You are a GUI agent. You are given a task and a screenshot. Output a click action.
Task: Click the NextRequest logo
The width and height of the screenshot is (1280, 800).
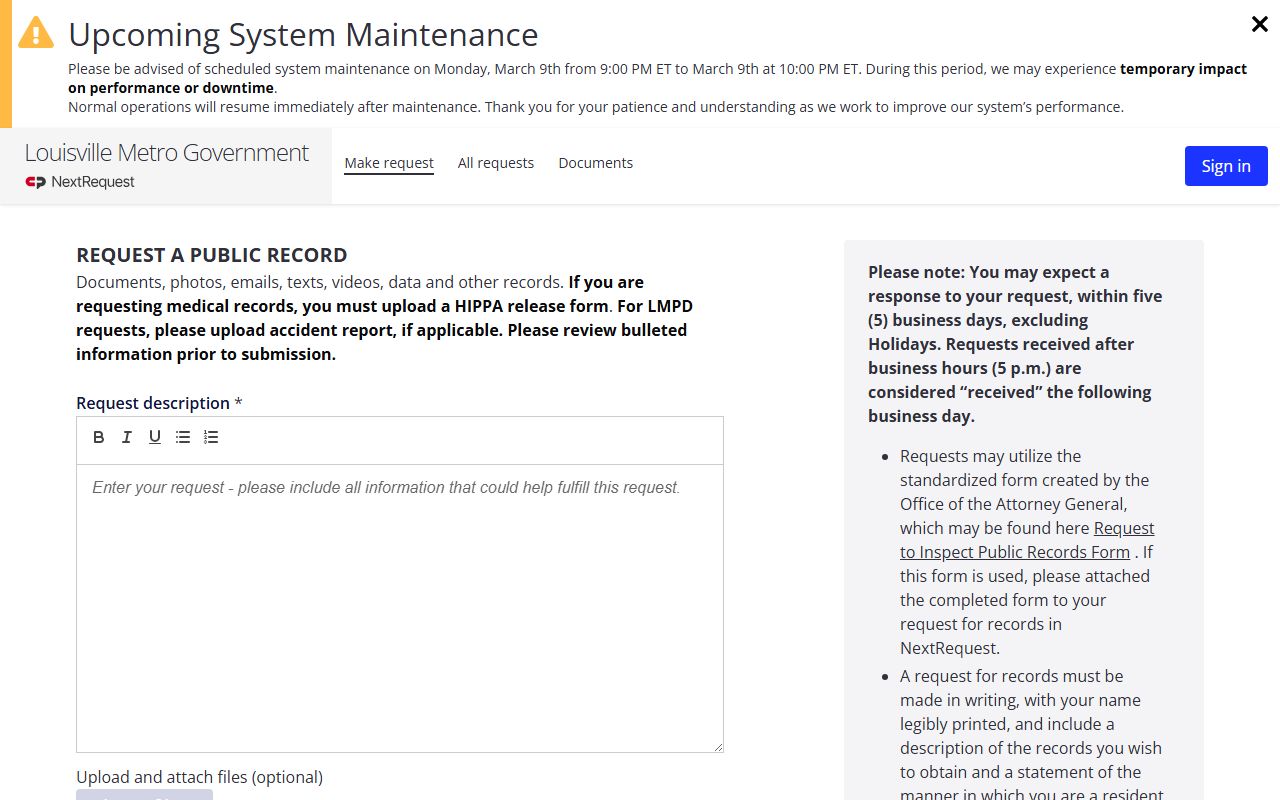[80, 182]
